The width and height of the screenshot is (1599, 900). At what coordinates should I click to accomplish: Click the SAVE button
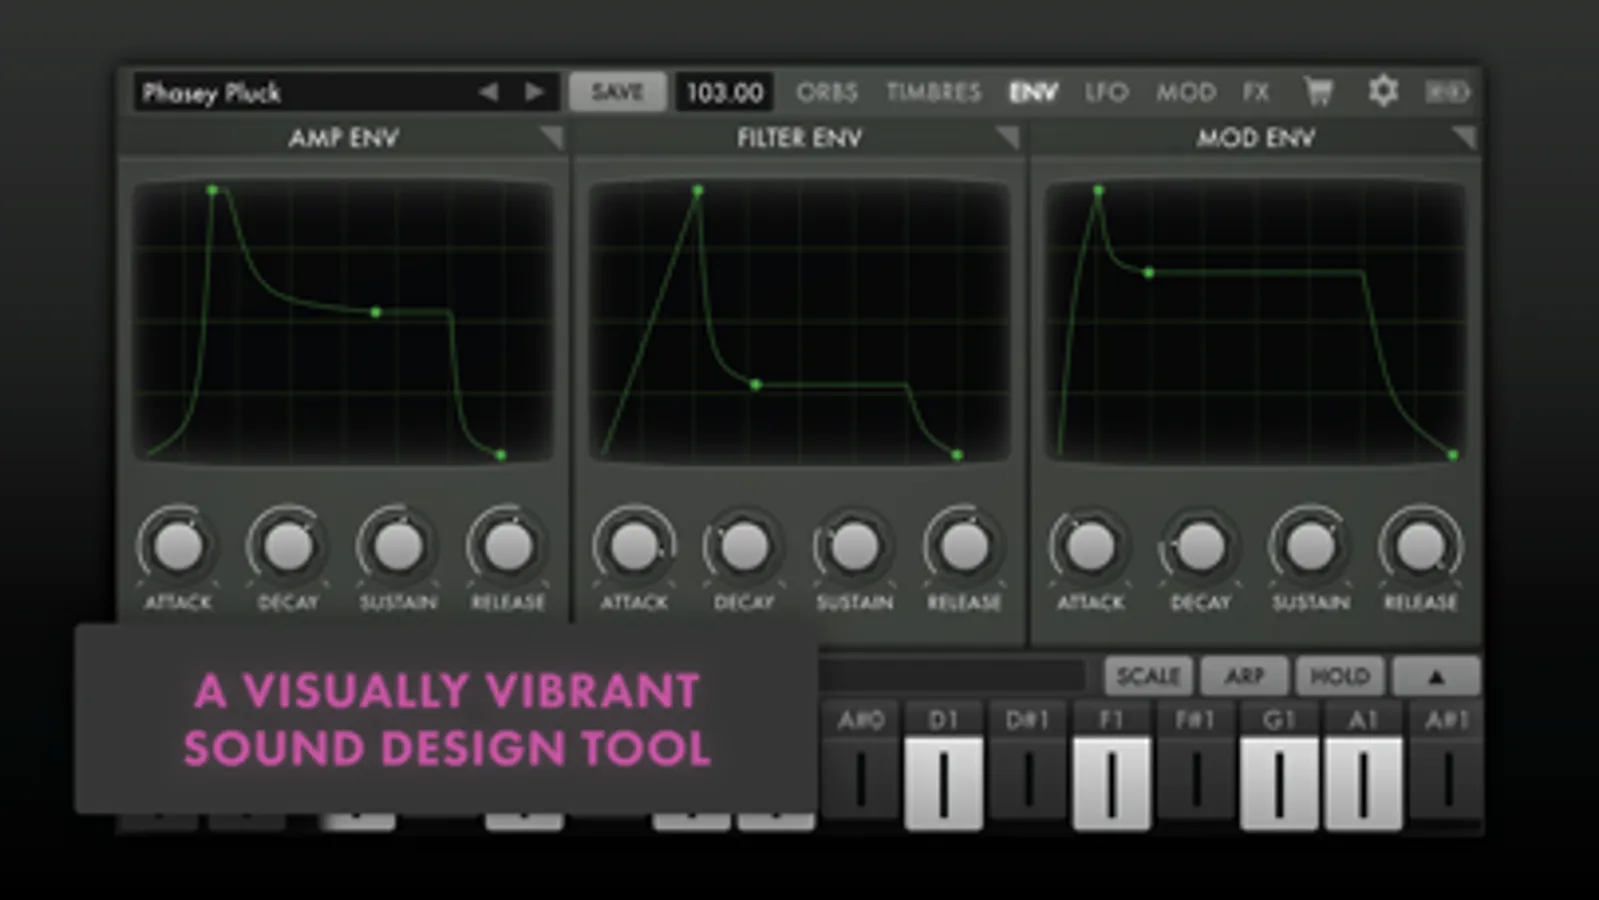point(617,92)
